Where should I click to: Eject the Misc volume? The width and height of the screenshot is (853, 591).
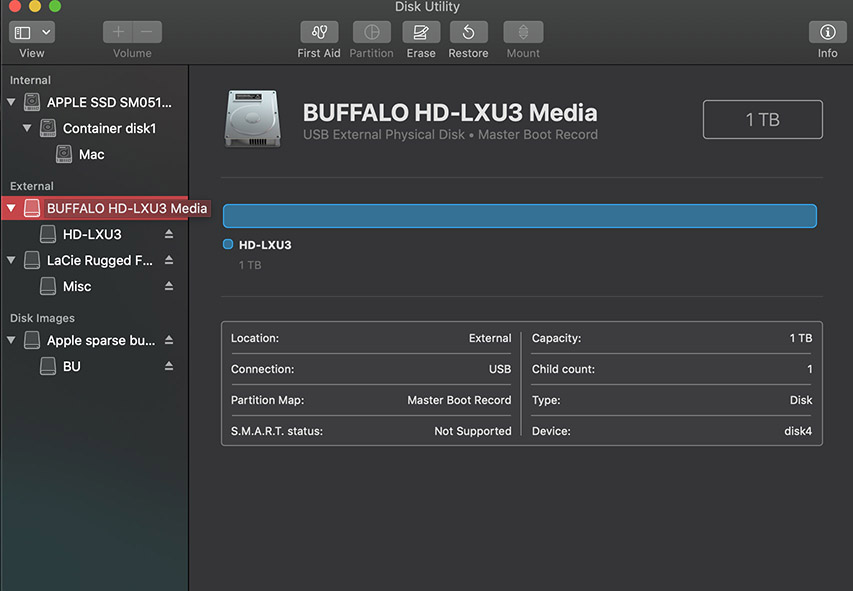pyautogui.click(x=169, y=286)
